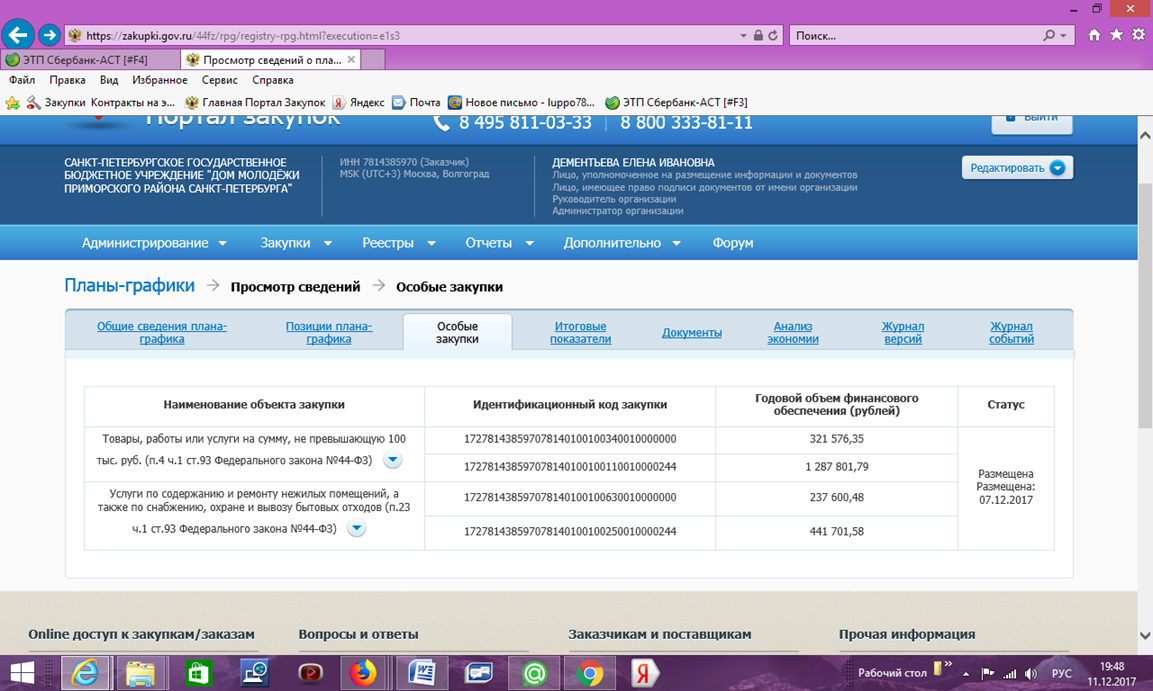Viewport: 1153px width, 691px height.
Task: Click the Планы-графики breadcrumb link
Action: tap(130, 286)
